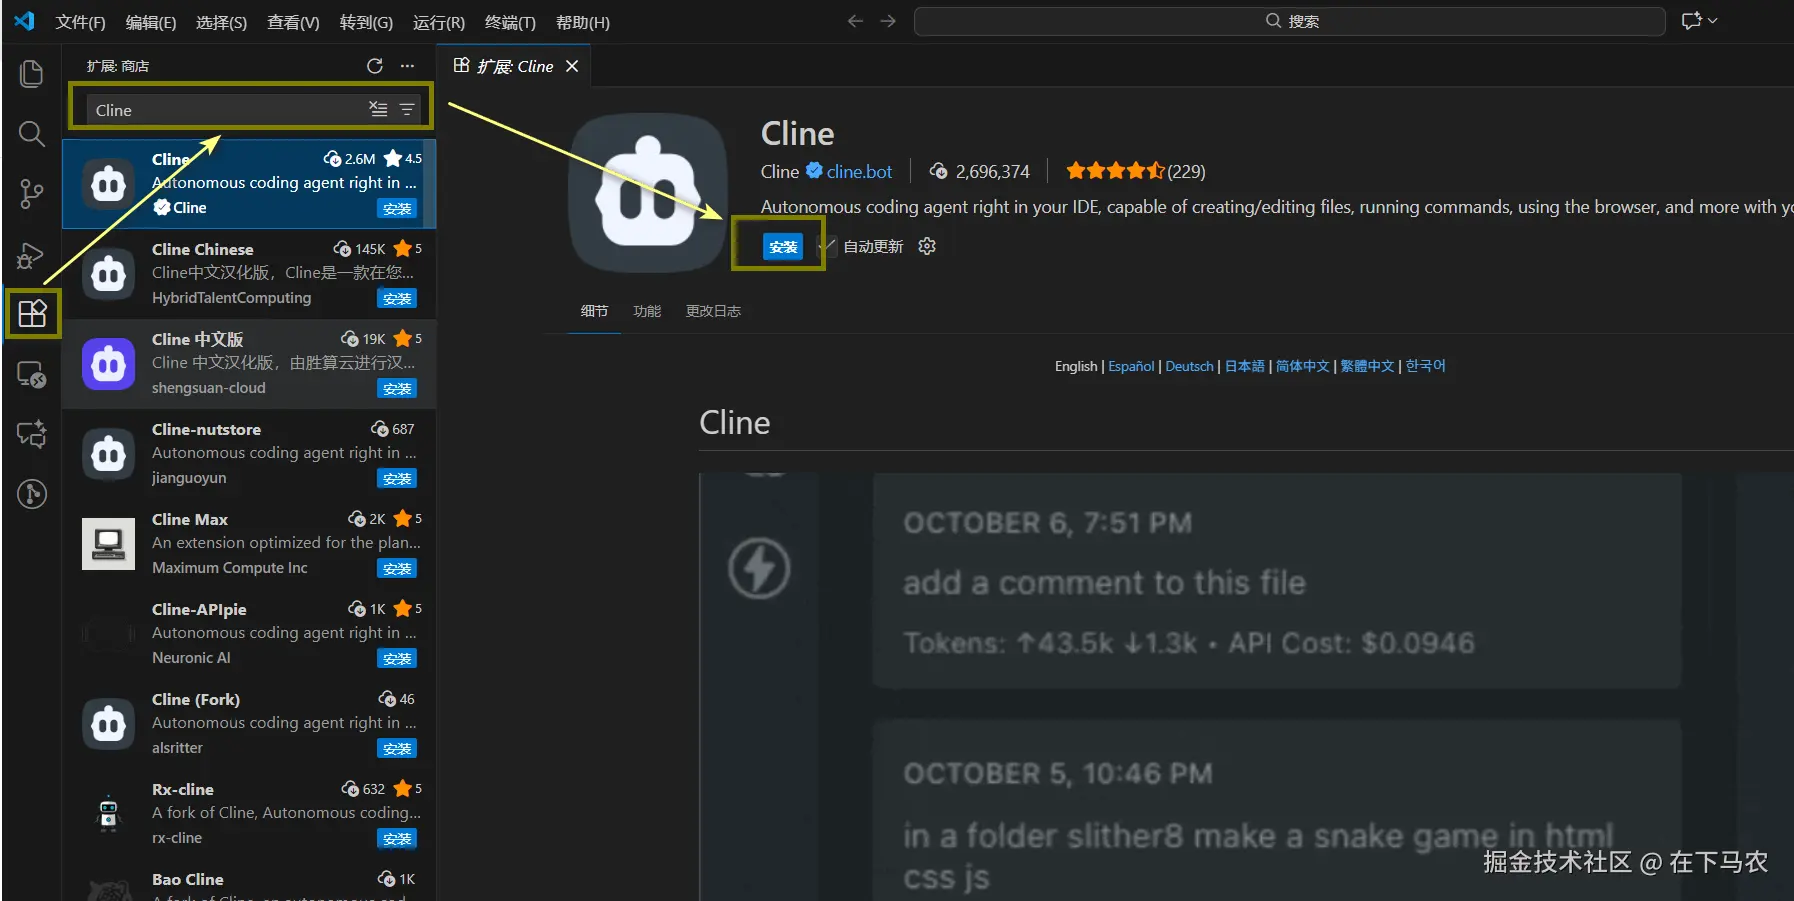Open the Español readme link

(x=1131, y=366)
